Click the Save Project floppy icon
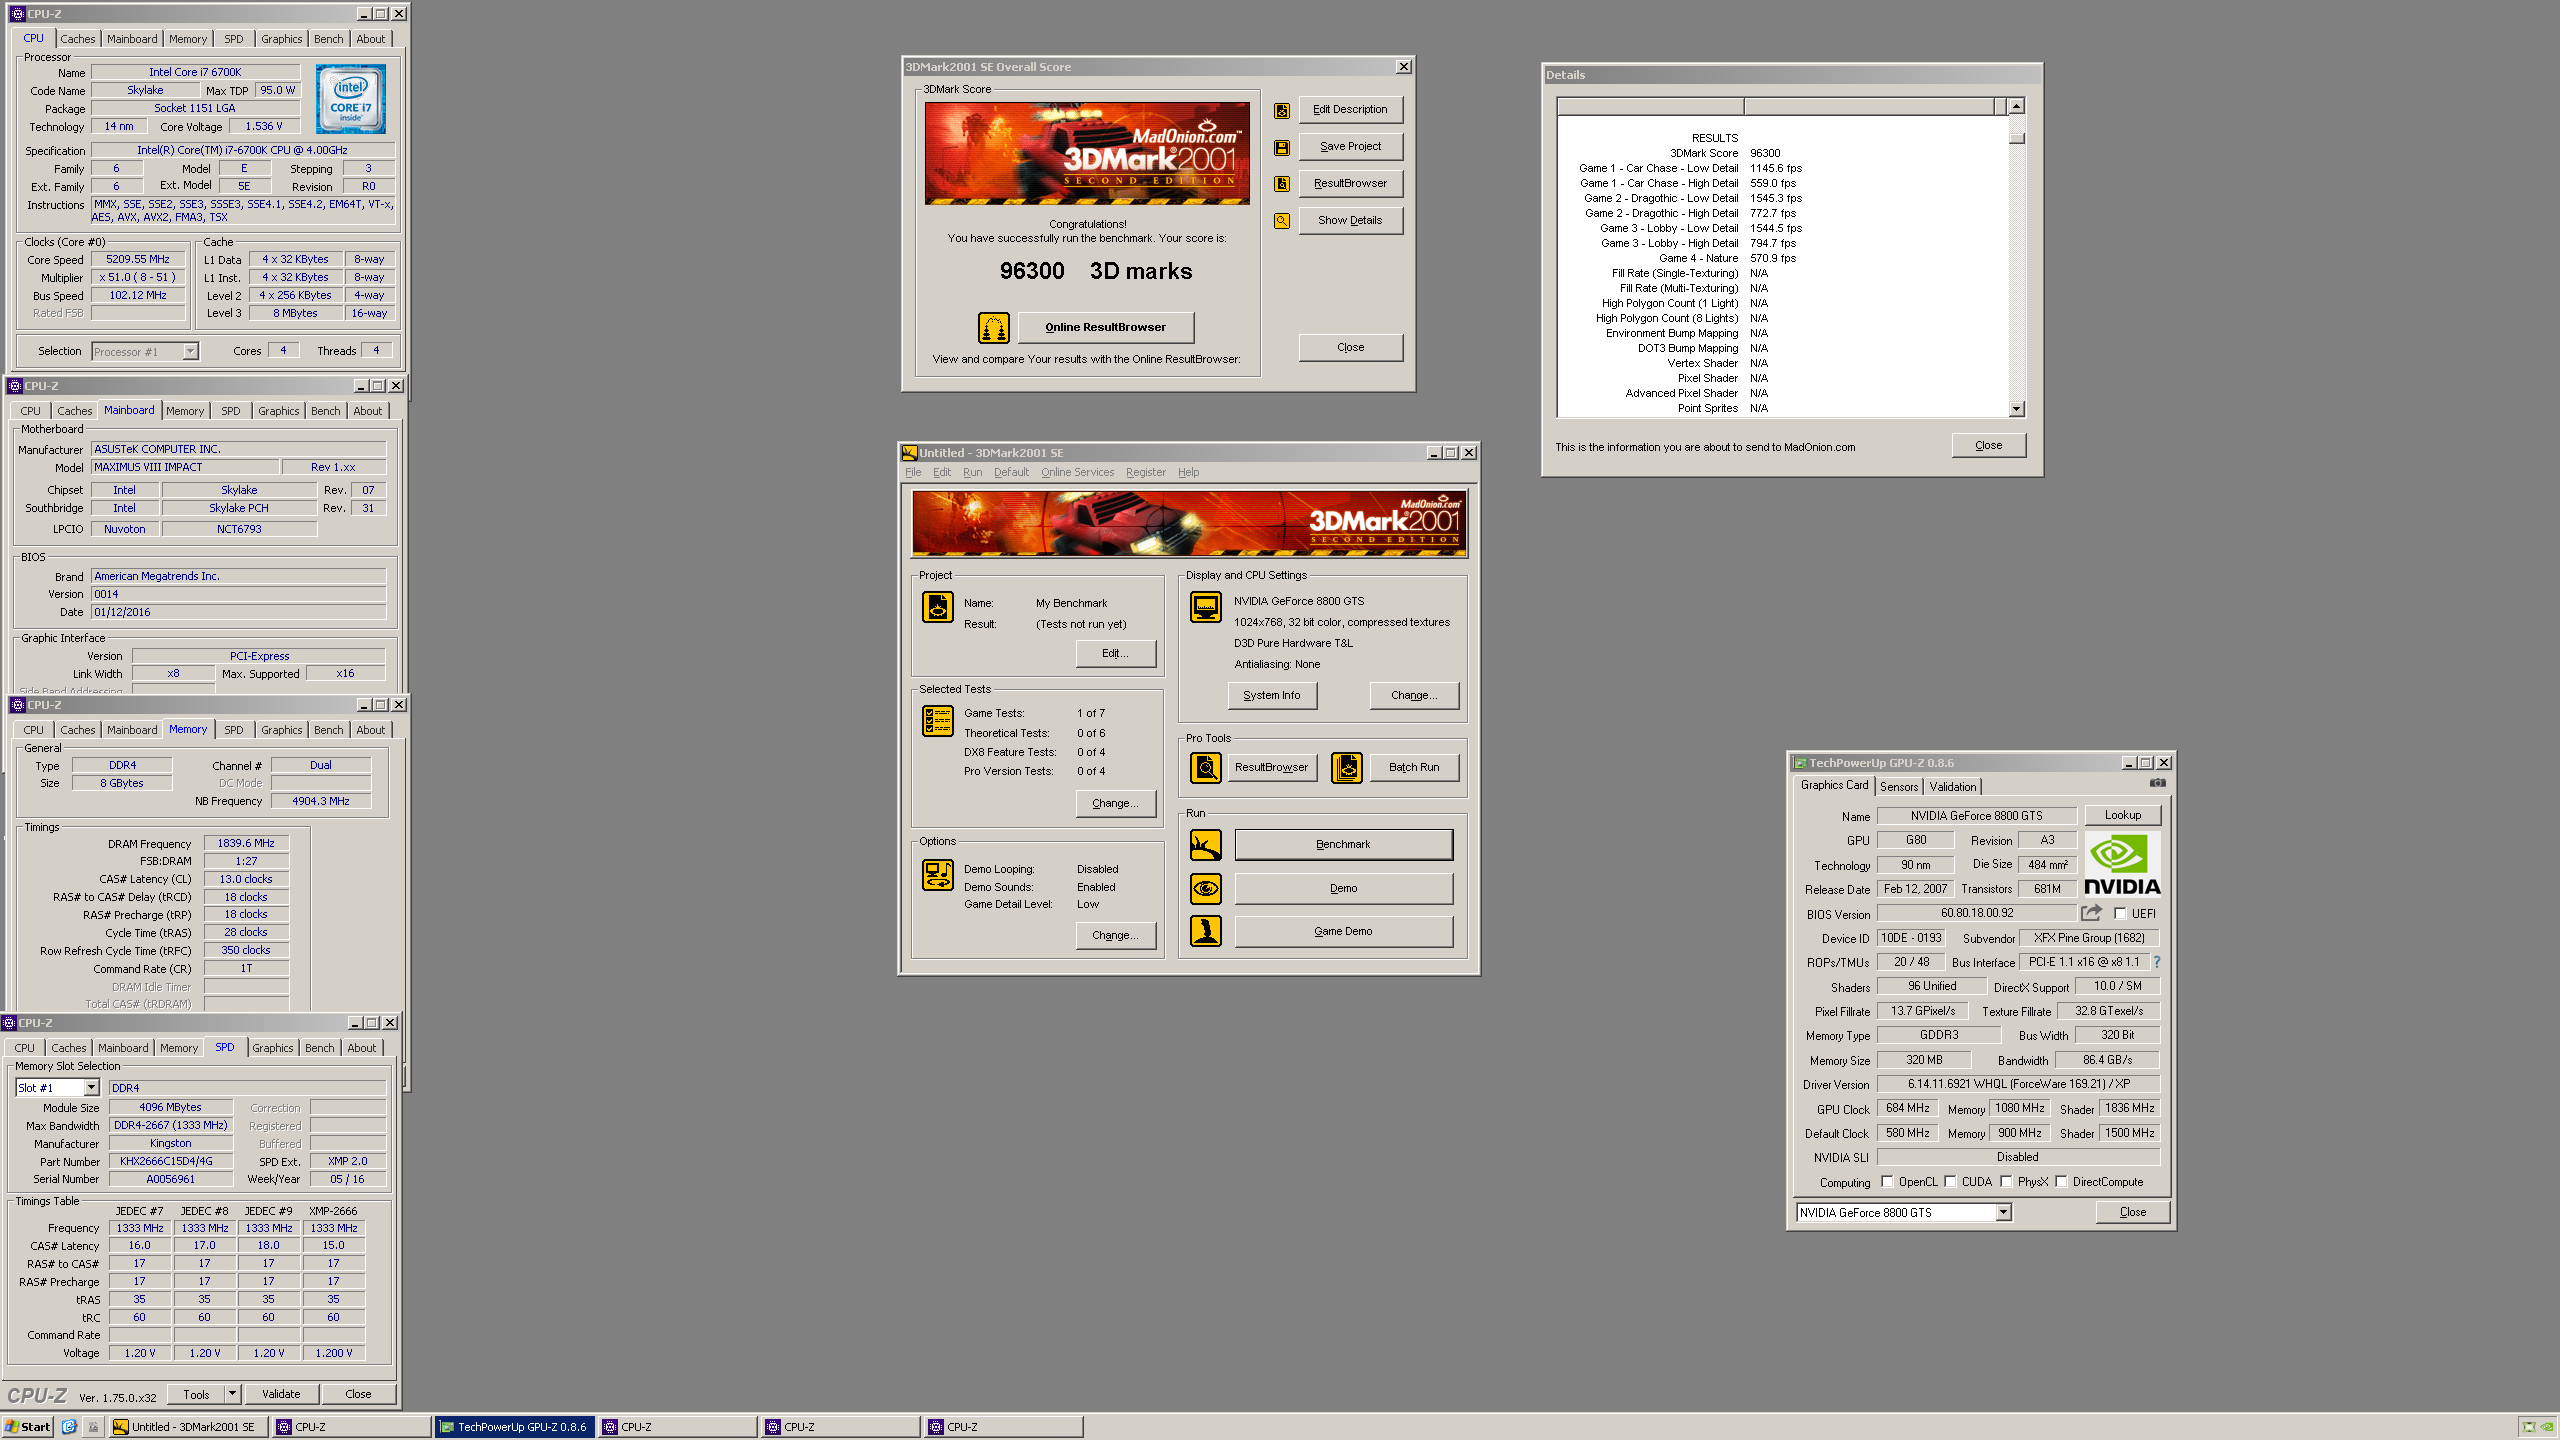Screen dimensions: 2560x1440 pyautogui.click(x=1281, y=147)
